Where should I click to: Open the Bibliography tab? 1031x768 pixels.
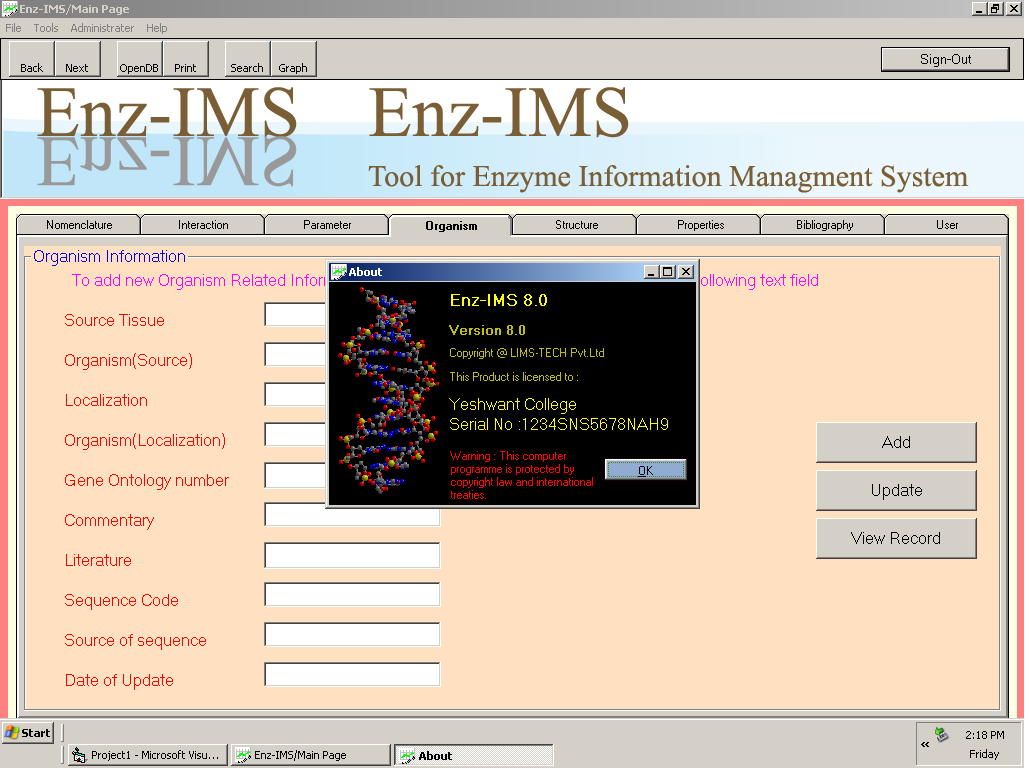[824, 225]
